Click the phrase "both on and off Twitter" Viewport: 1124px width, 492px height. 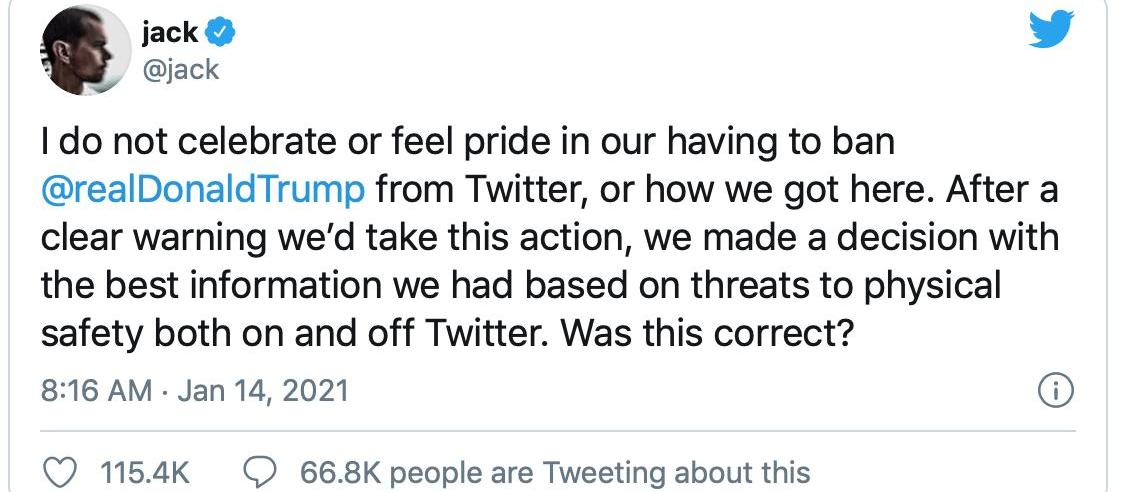tap(350, 333)
